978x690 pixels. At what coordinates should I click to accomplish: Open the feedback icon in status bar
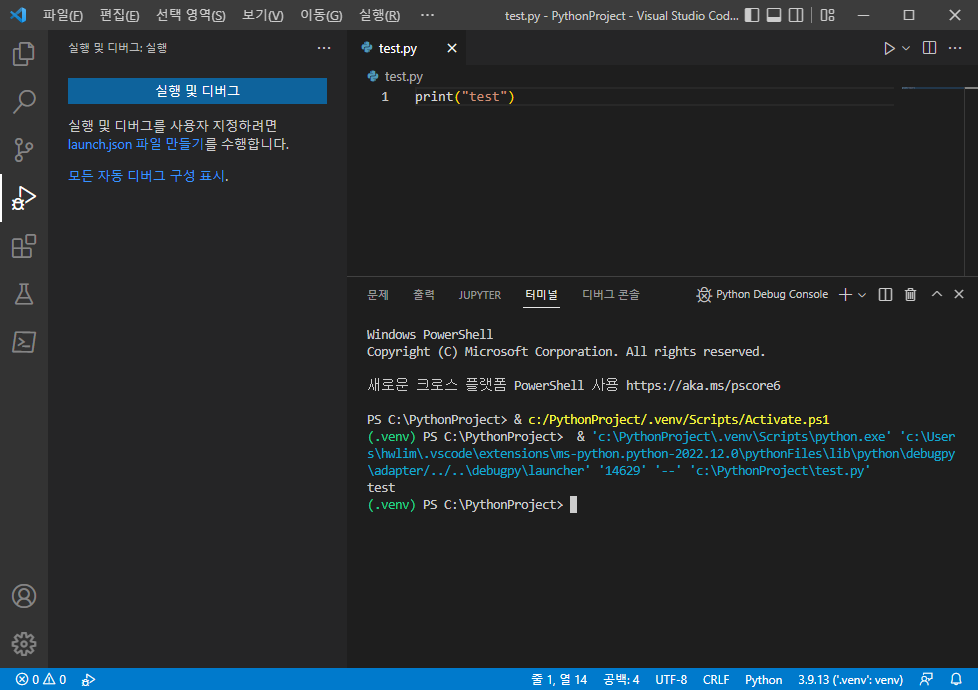coord(927,679)
